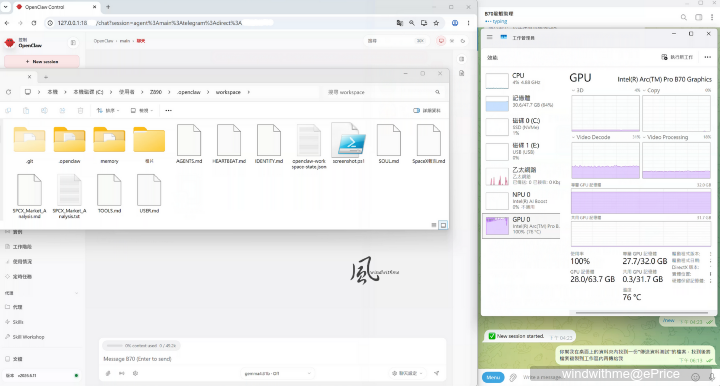Click the 3D GPU usage graph

tap(605, 113)
